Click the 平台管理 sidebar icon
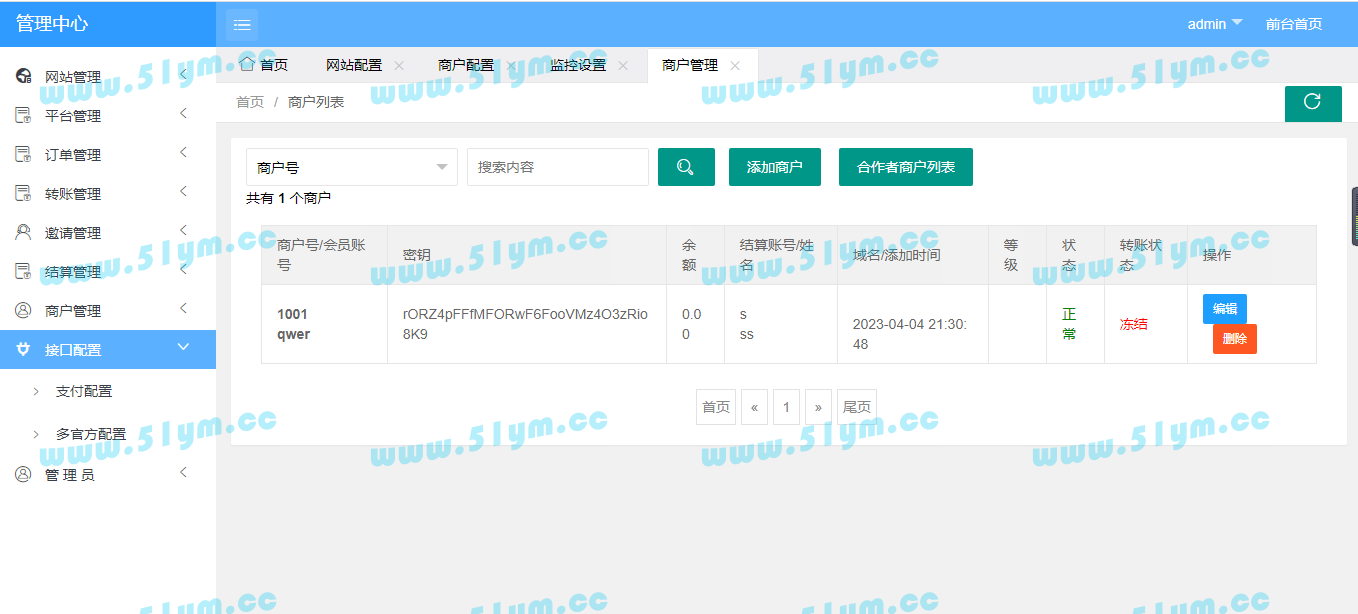 point(23,115)
